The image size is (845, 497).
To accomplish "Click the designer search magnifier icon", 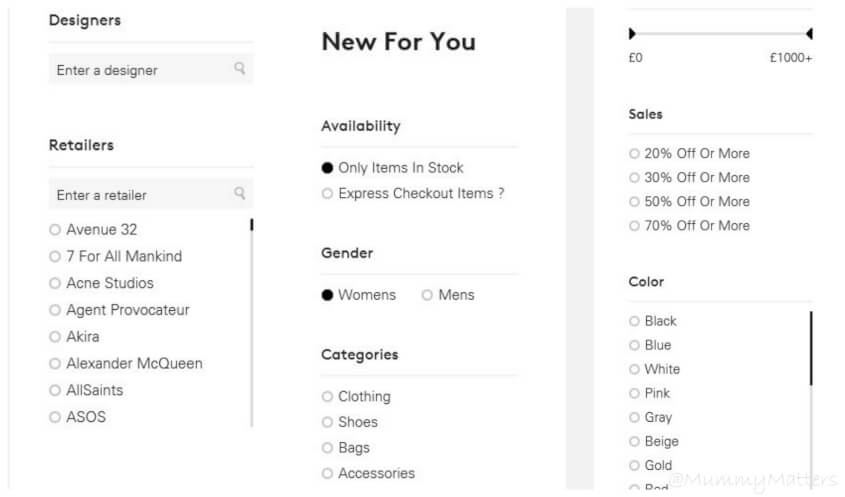I will tap(240, 68).
